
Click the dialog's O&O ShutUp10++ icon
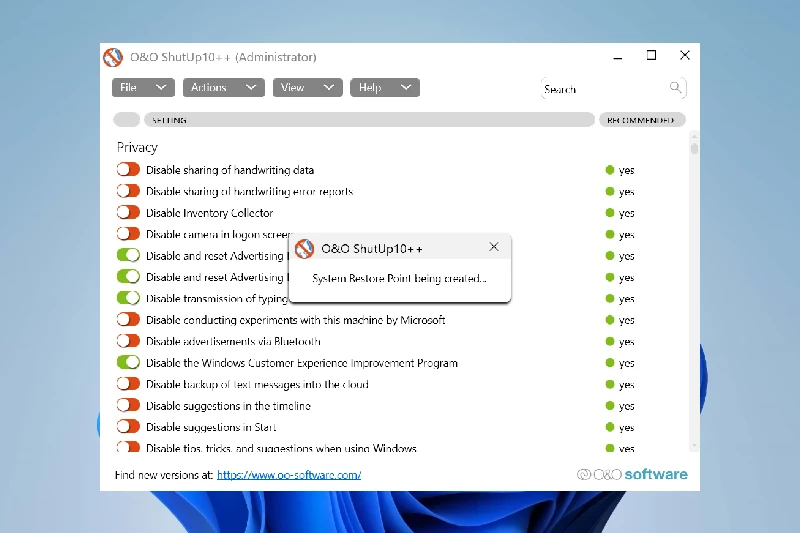304,248
